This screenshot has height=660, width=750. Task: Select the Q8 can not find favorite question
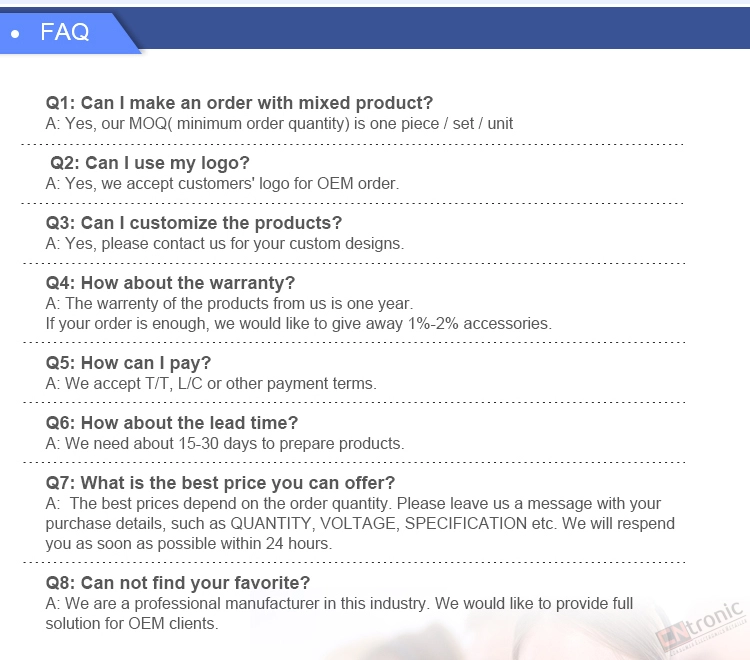coord(177,583)
